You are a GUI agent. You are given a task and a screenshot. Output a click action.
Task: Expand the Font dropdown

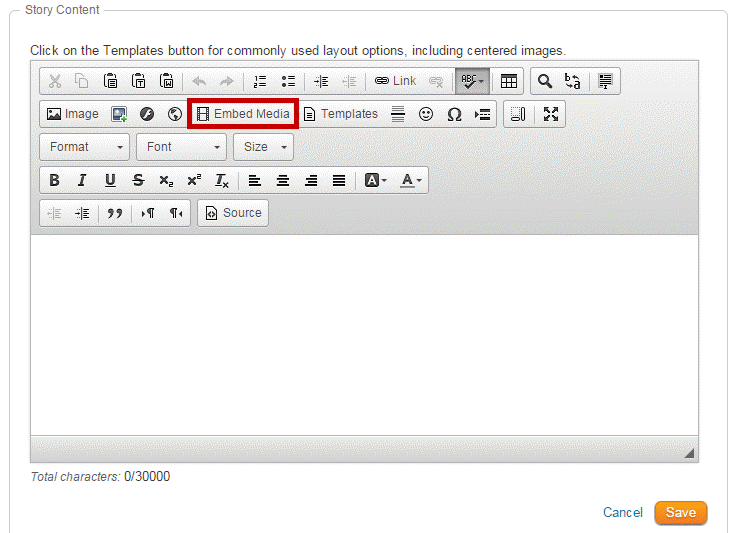[181, 147]
